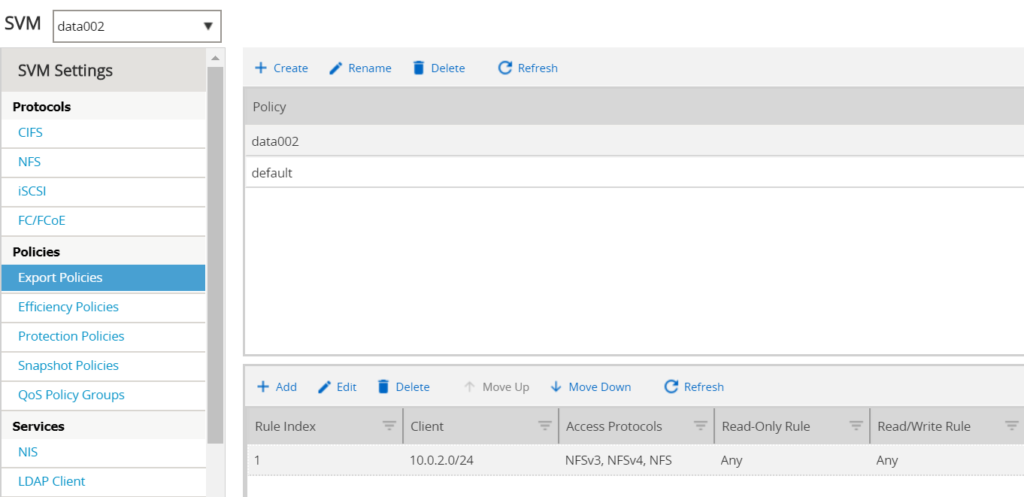
Task: Edit the selected export rule
Action: pyautogui.click(x=336, y=387)
